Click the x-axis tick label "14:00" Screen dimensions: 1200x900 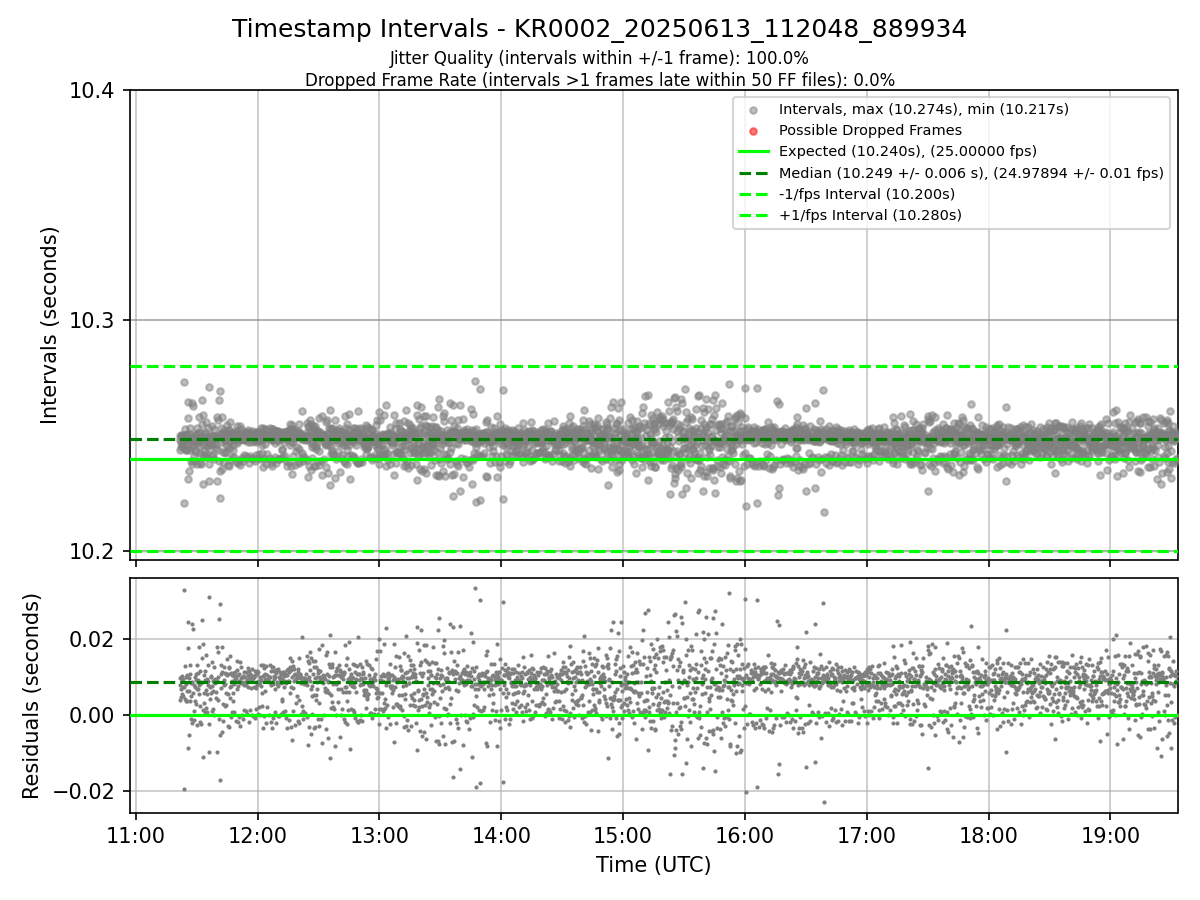[x=501, y=834]
